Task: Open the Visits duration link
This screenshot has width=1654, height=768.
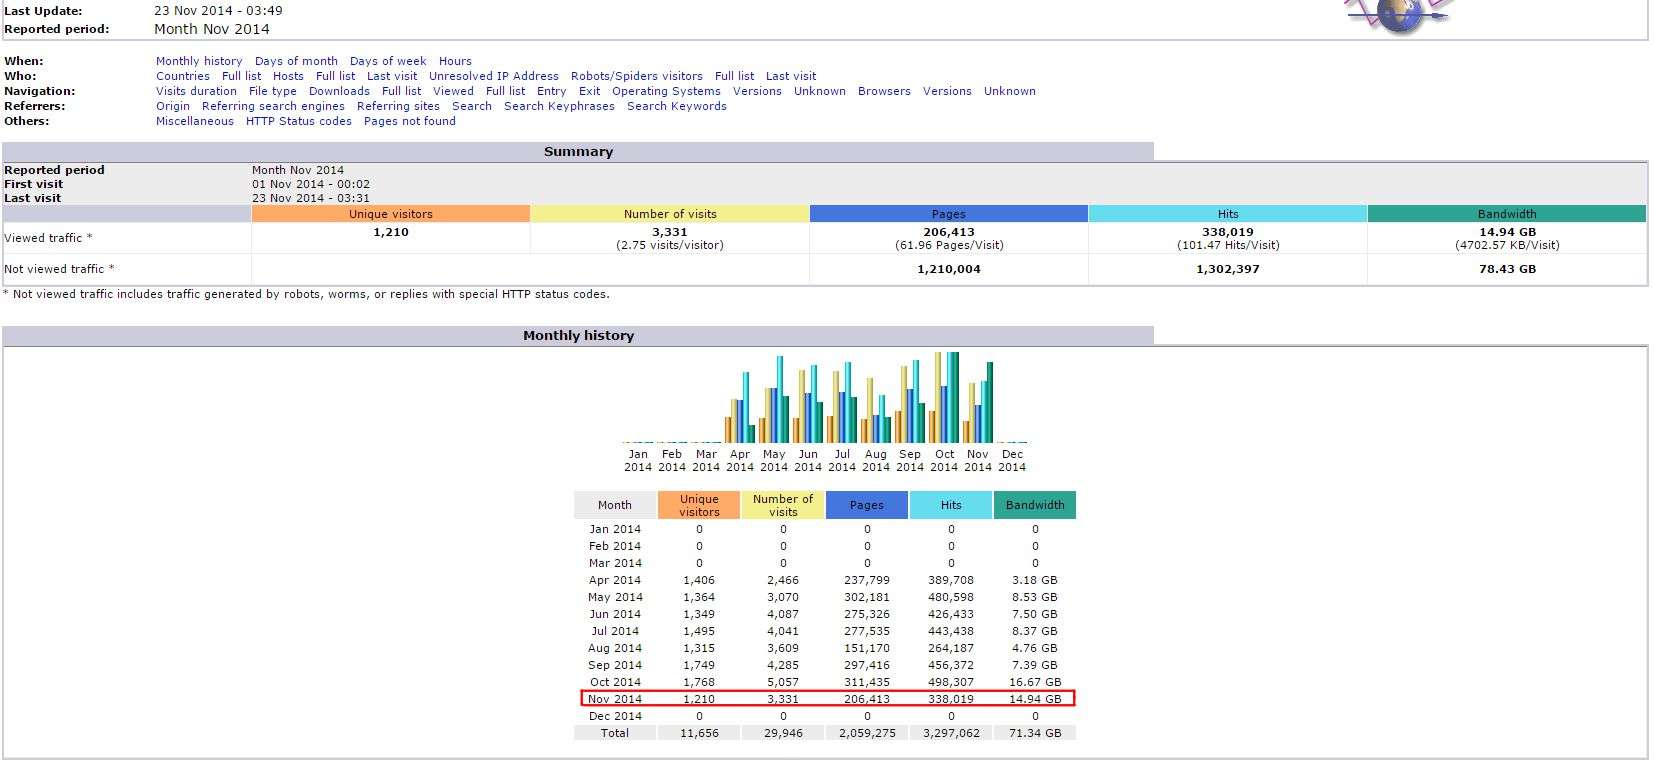Action: tap(196, 91)
